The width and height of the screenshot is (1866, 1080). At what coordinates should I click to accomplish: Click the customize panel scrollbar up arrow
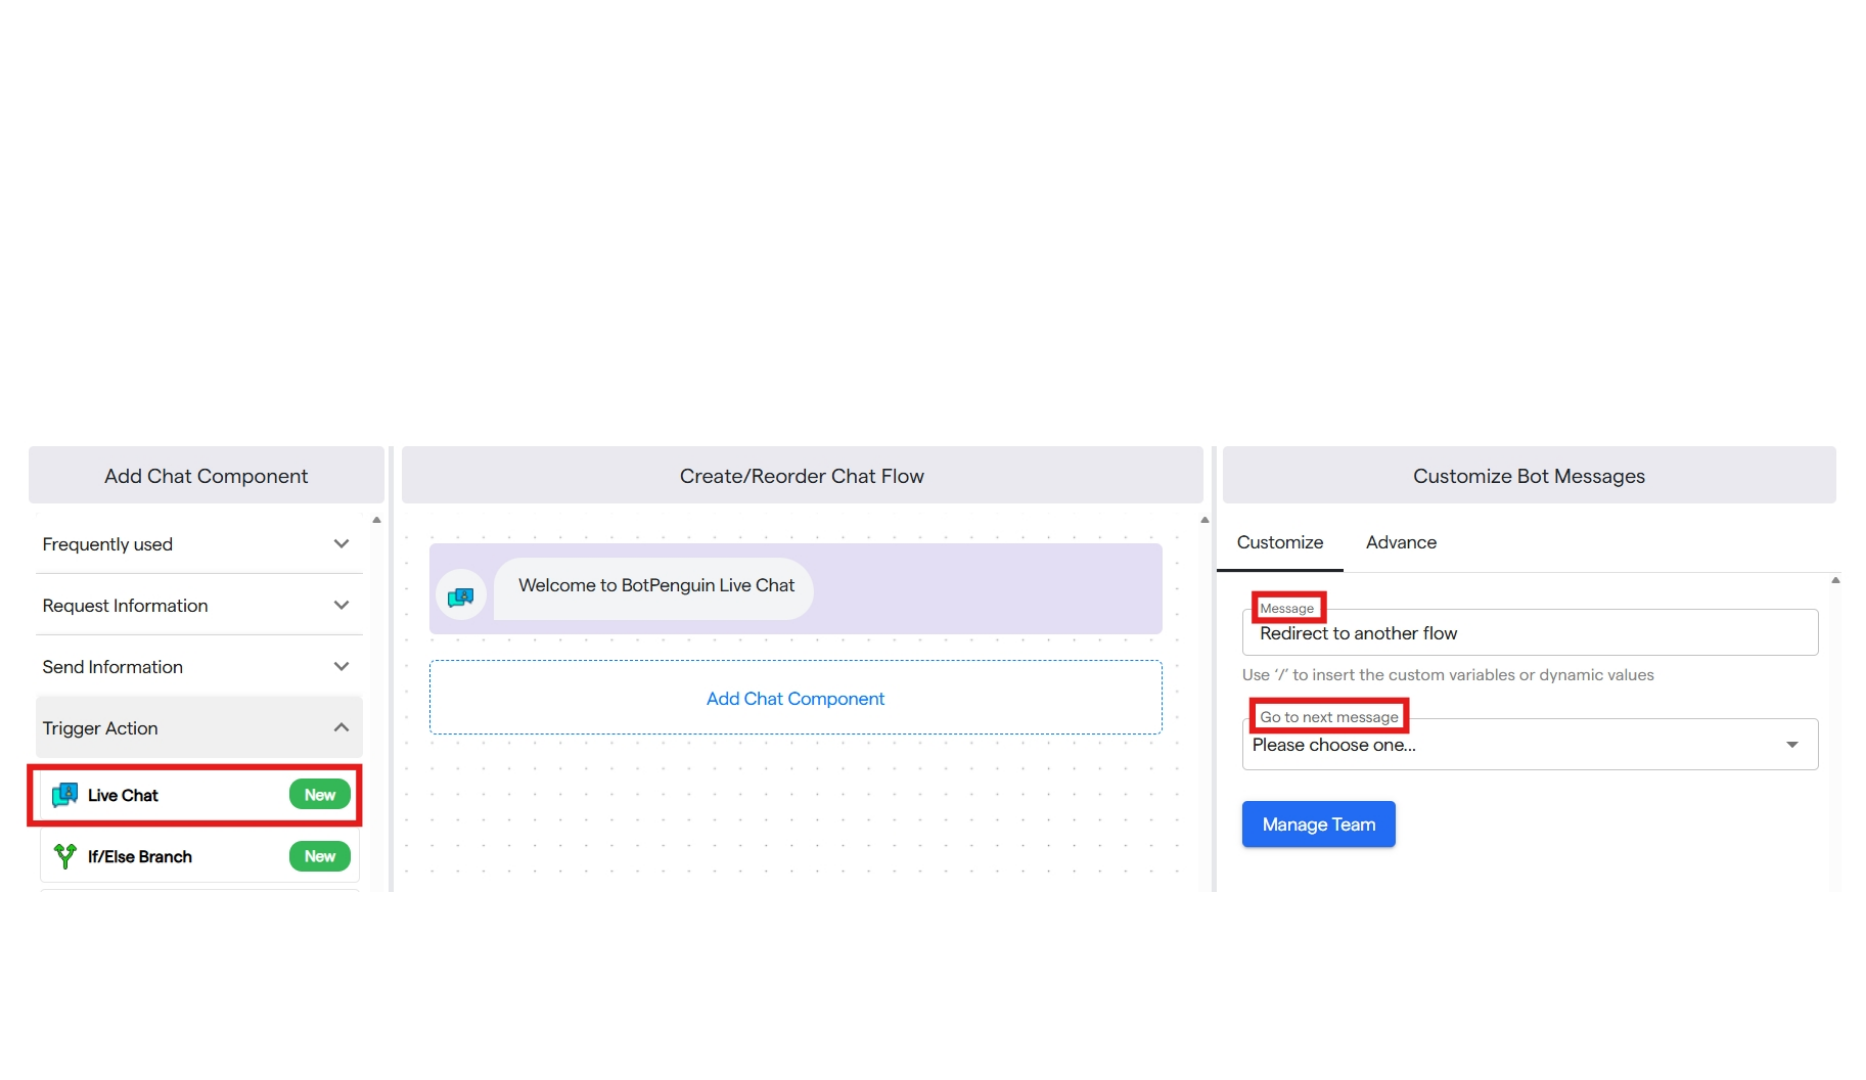1835,580
